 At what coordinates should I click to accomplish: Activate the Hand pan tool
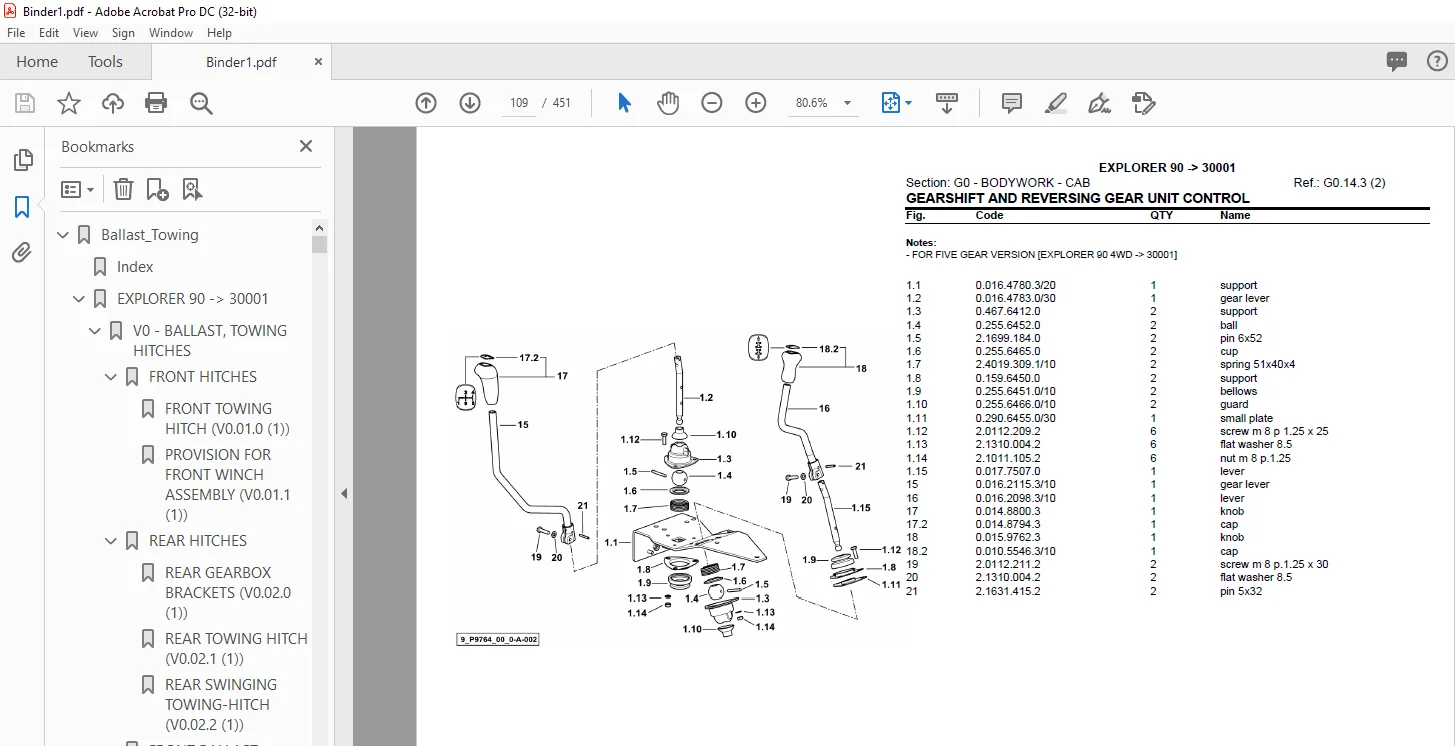coord(668,103)
